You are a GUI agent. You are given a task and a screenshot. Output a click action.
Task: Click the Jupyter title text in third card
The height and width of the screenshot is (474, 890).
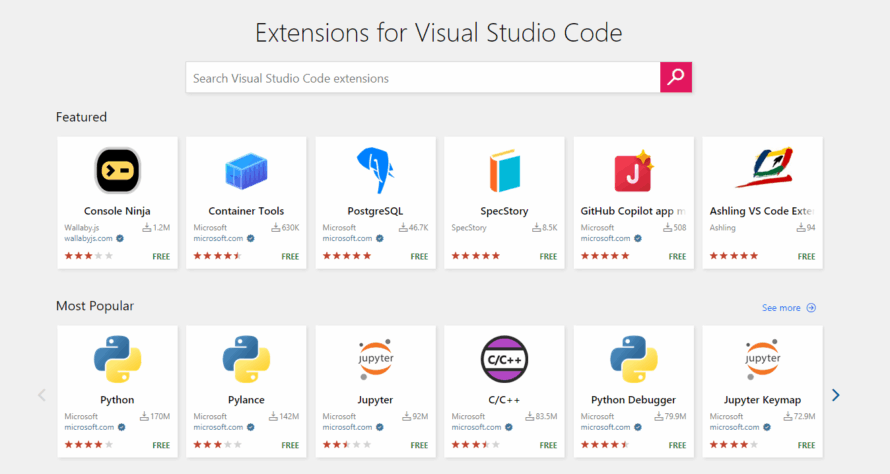point(375,400)
